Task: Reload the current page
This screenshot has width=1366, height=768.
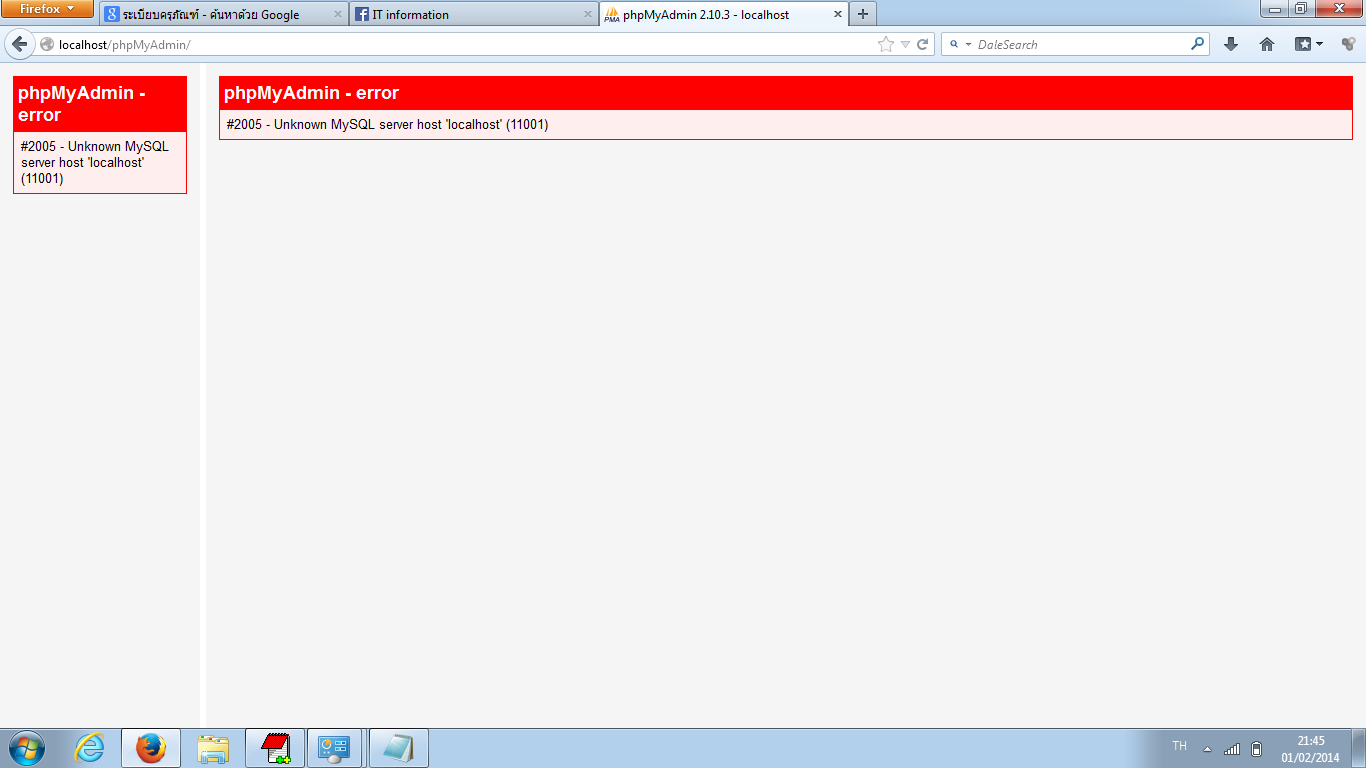Action: click(x=923, y=44)
